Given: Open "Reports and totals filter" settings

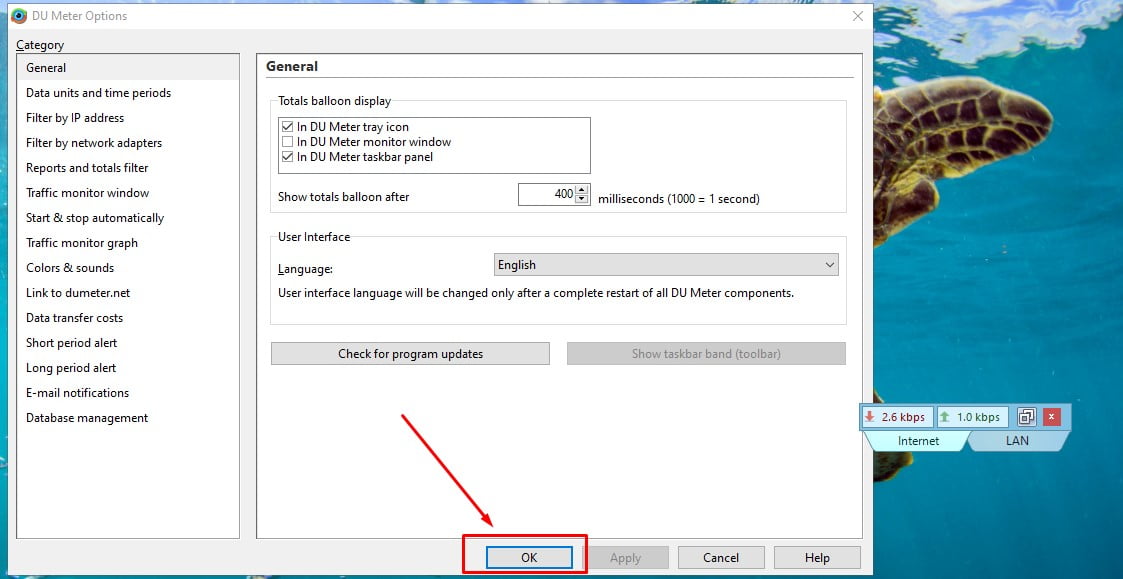Looking at the screenshot, I should pos(128,168).
